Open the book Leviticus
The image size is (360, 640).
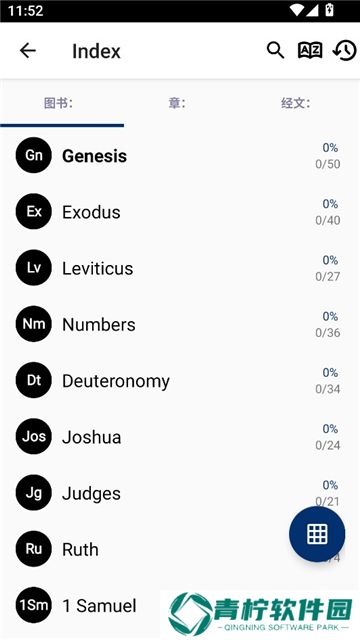(98, 269)
